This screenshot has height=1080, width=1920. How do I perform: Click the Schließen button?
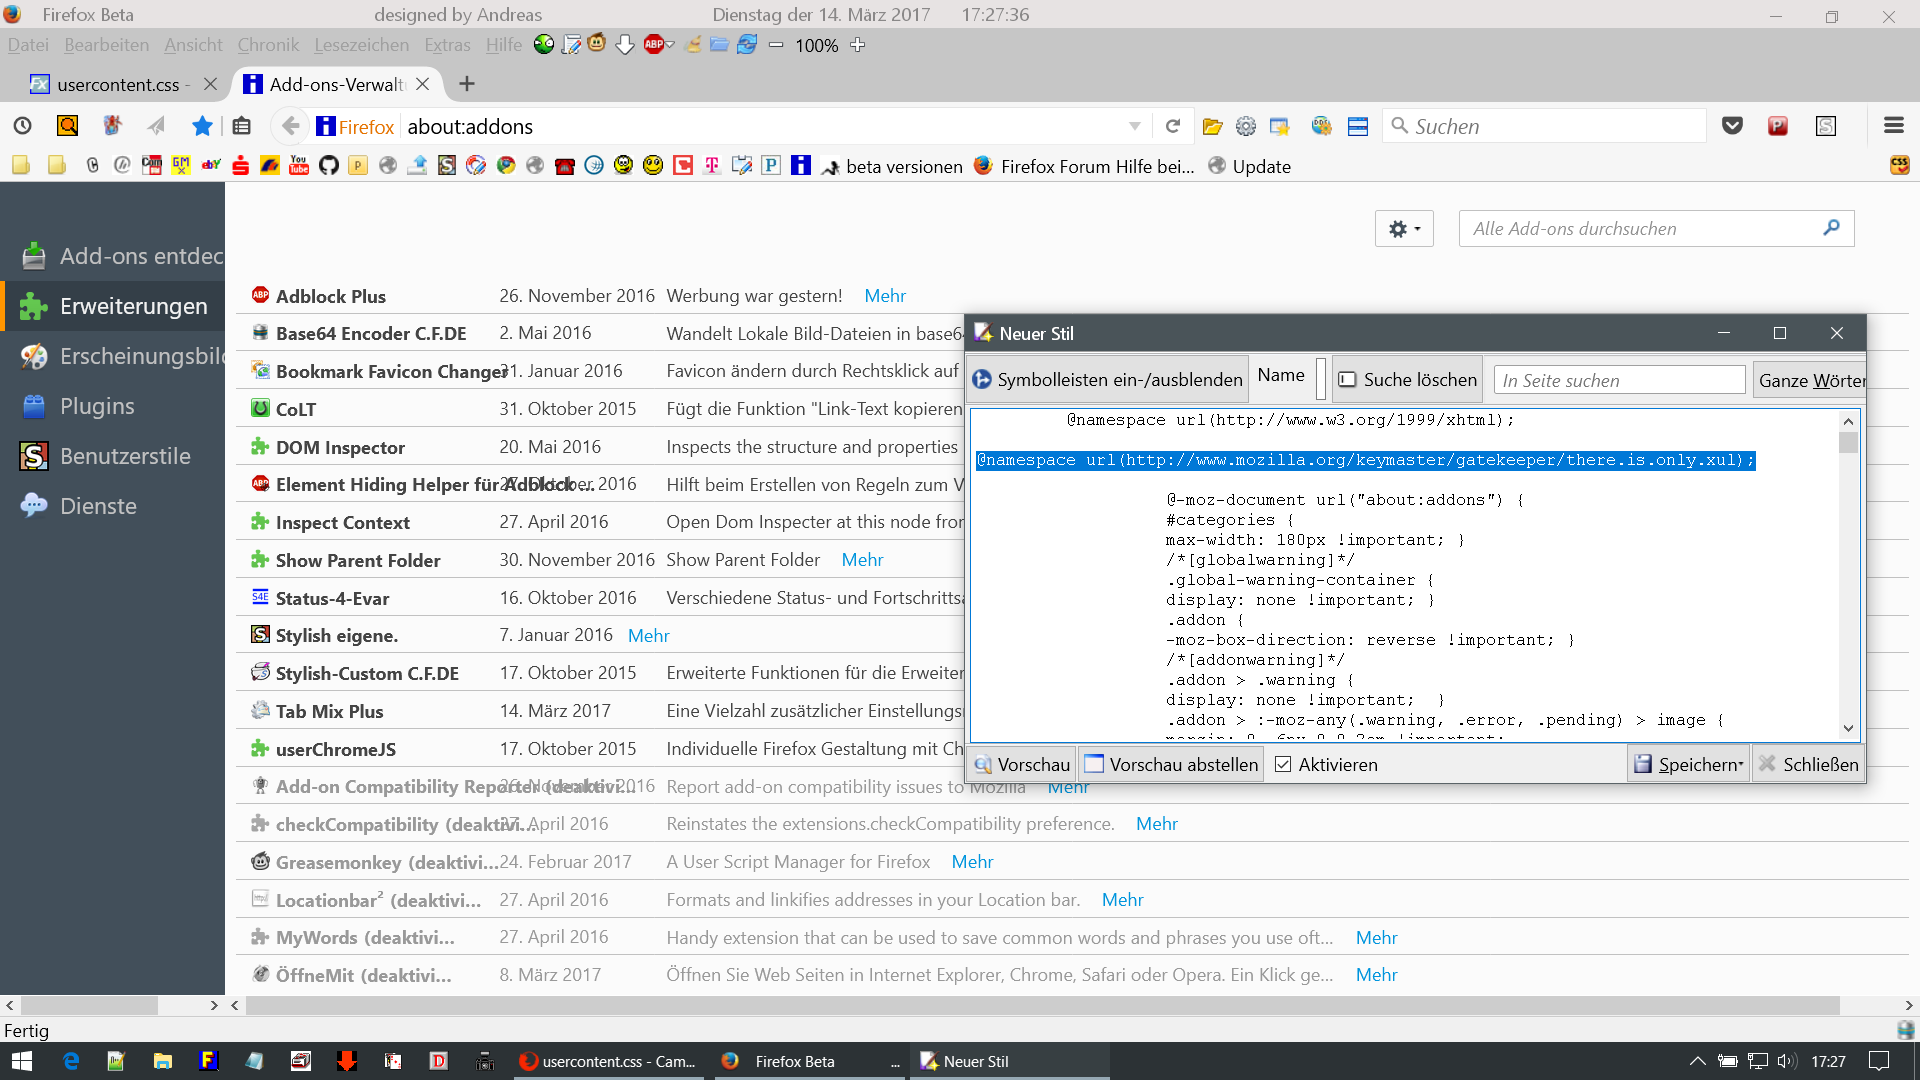click(x=1808, y=765)
